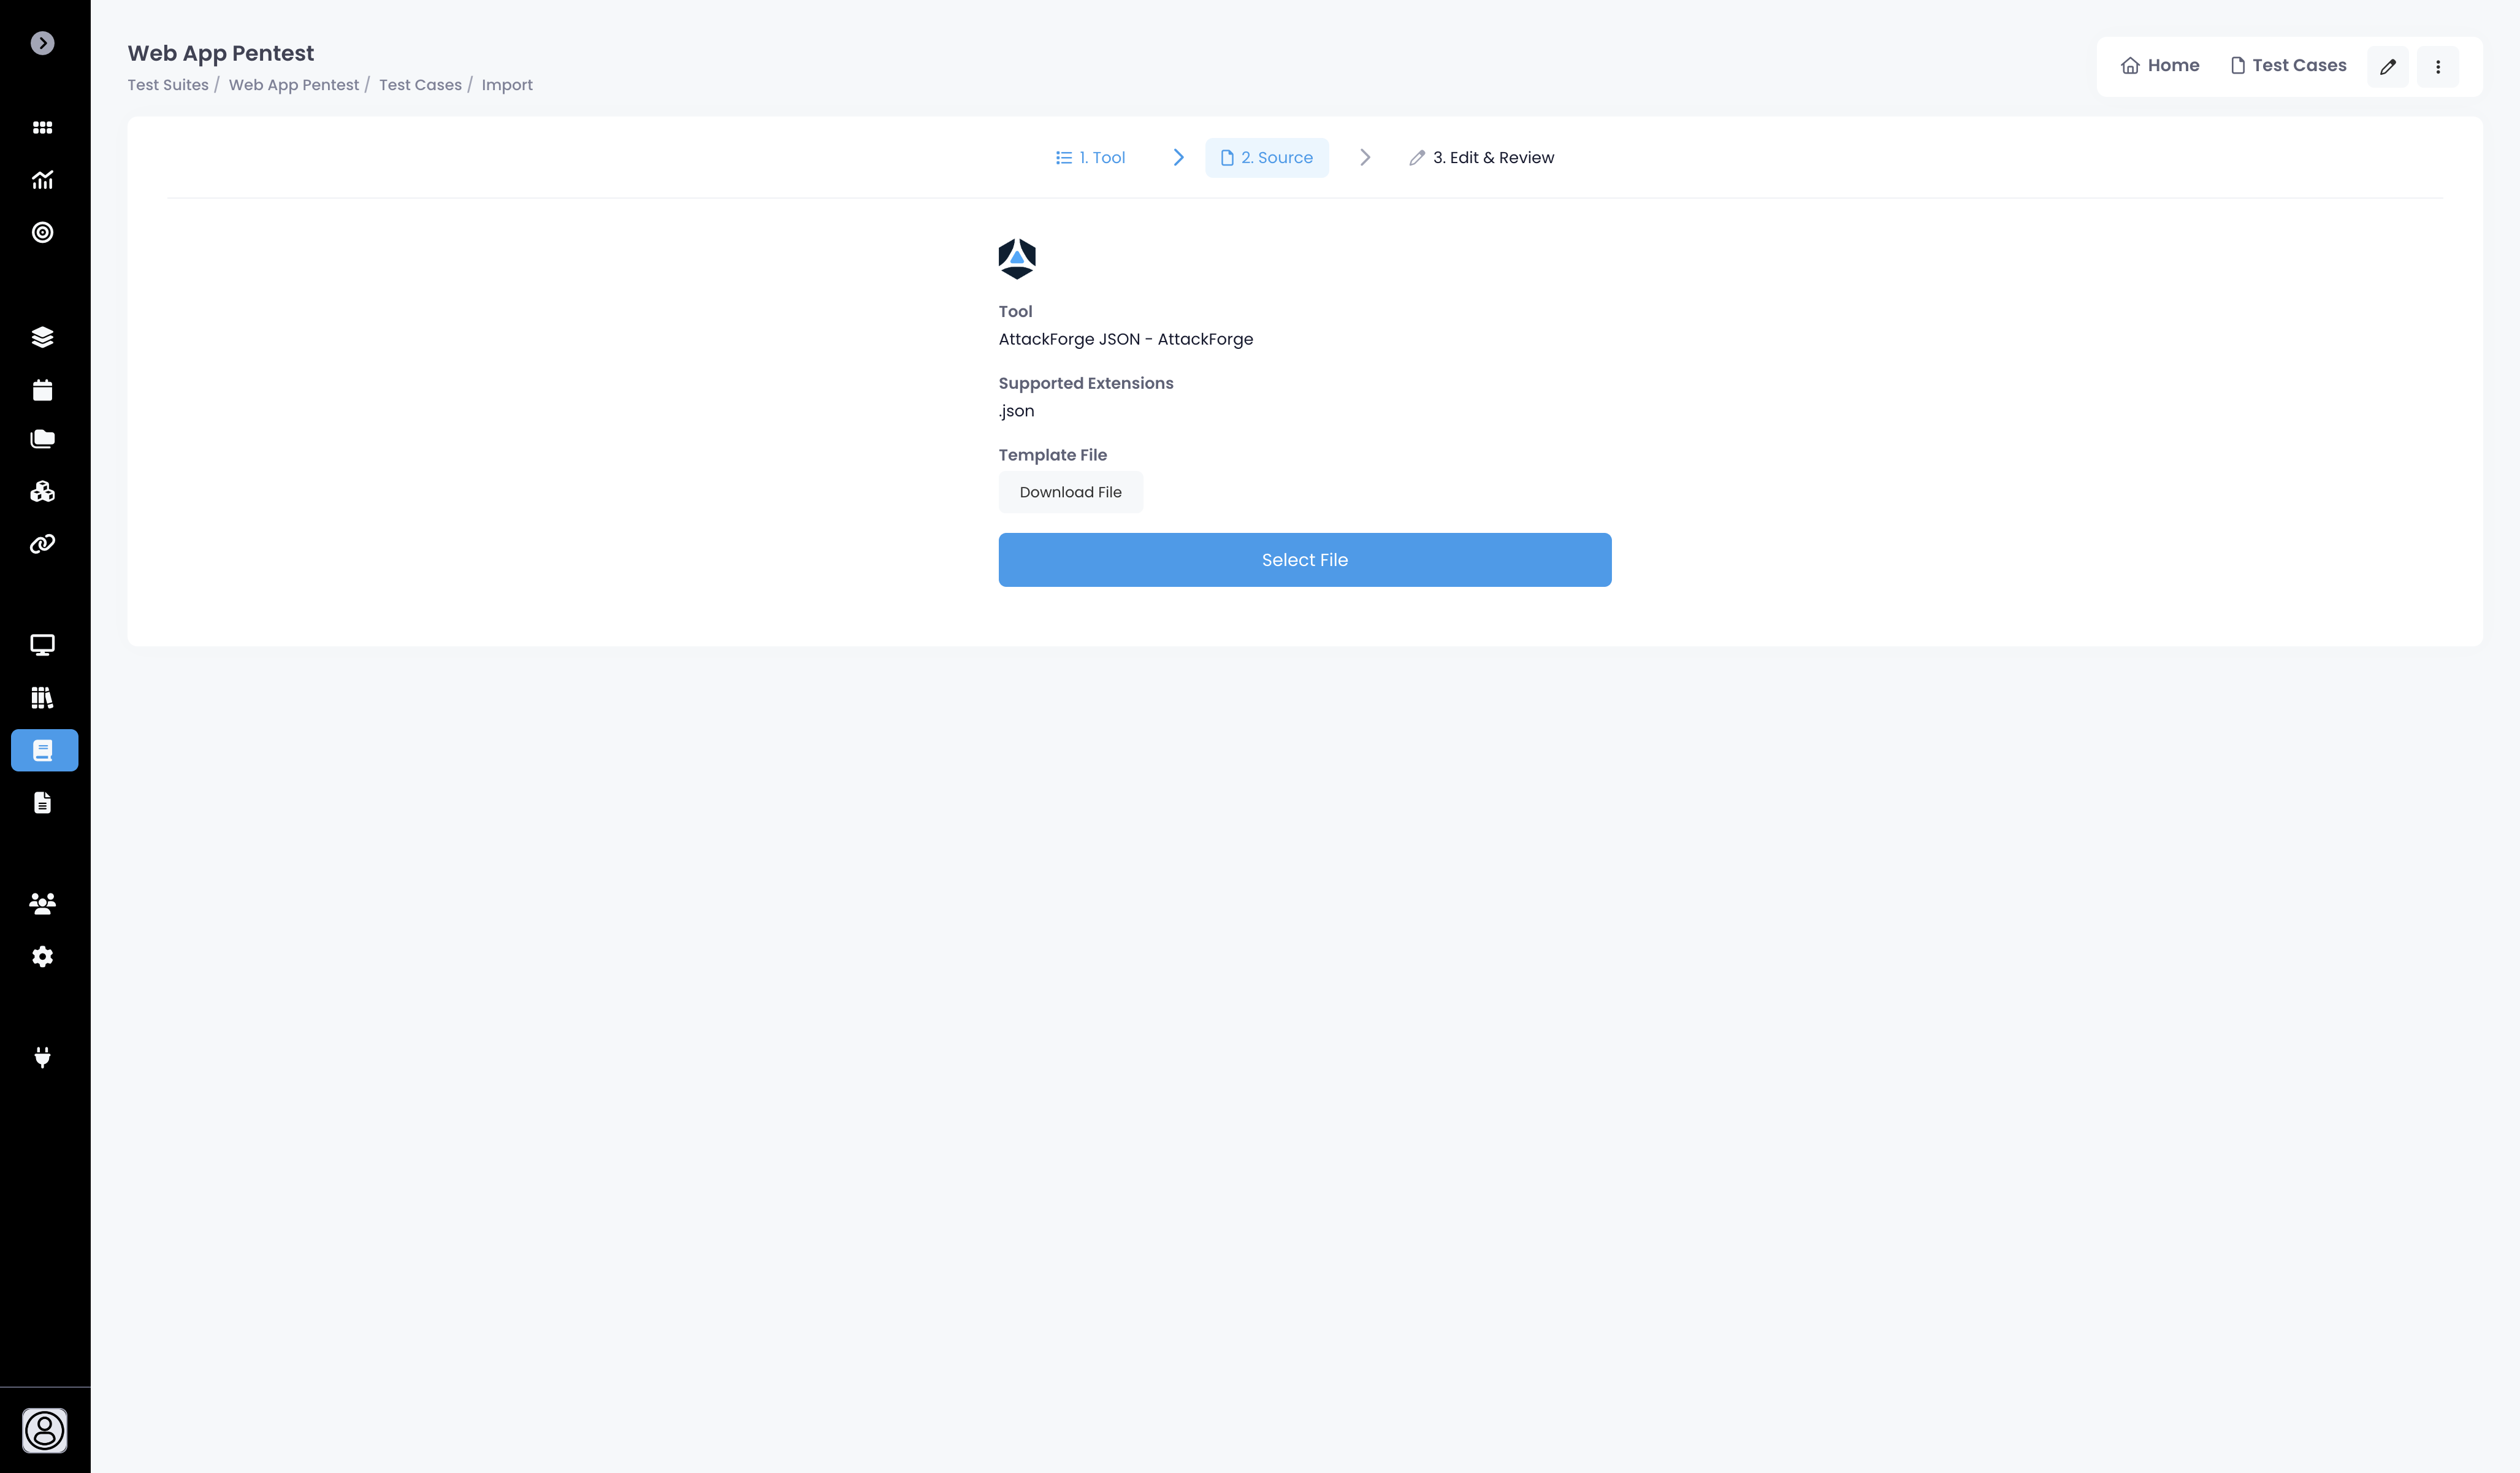This screenshot has height=1473, width=2520.
Task: Expand the sidebar with the arrow icon
Action: click(x=42, y=43)
